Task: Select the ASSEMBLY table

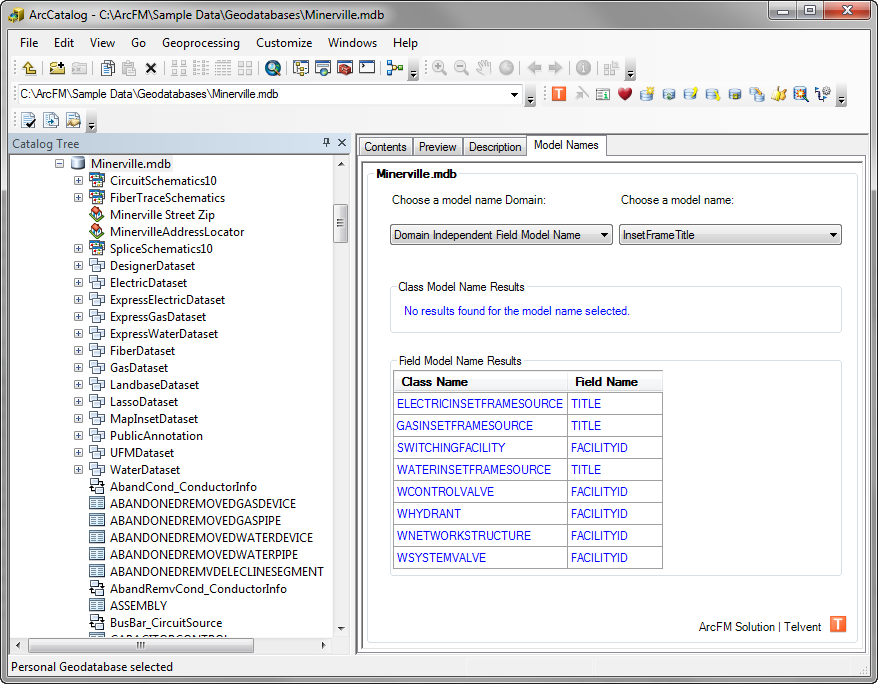Action: click(x=138, y=606)
